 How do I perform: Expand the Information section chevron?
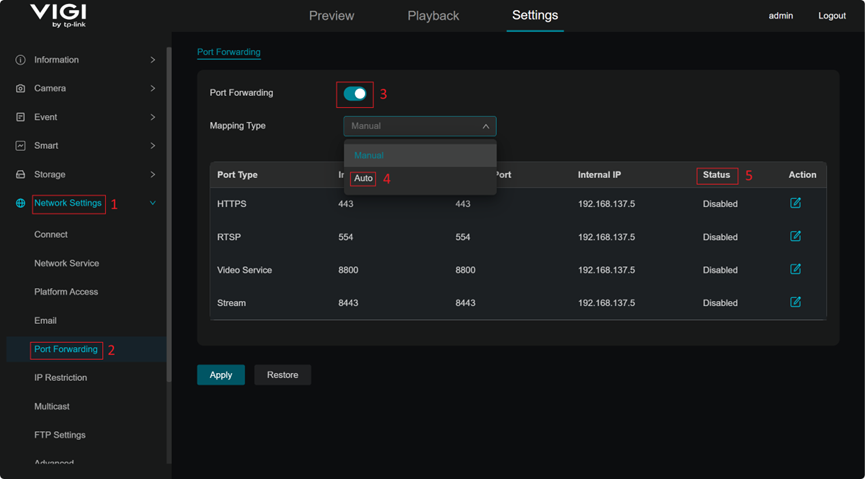153,60
